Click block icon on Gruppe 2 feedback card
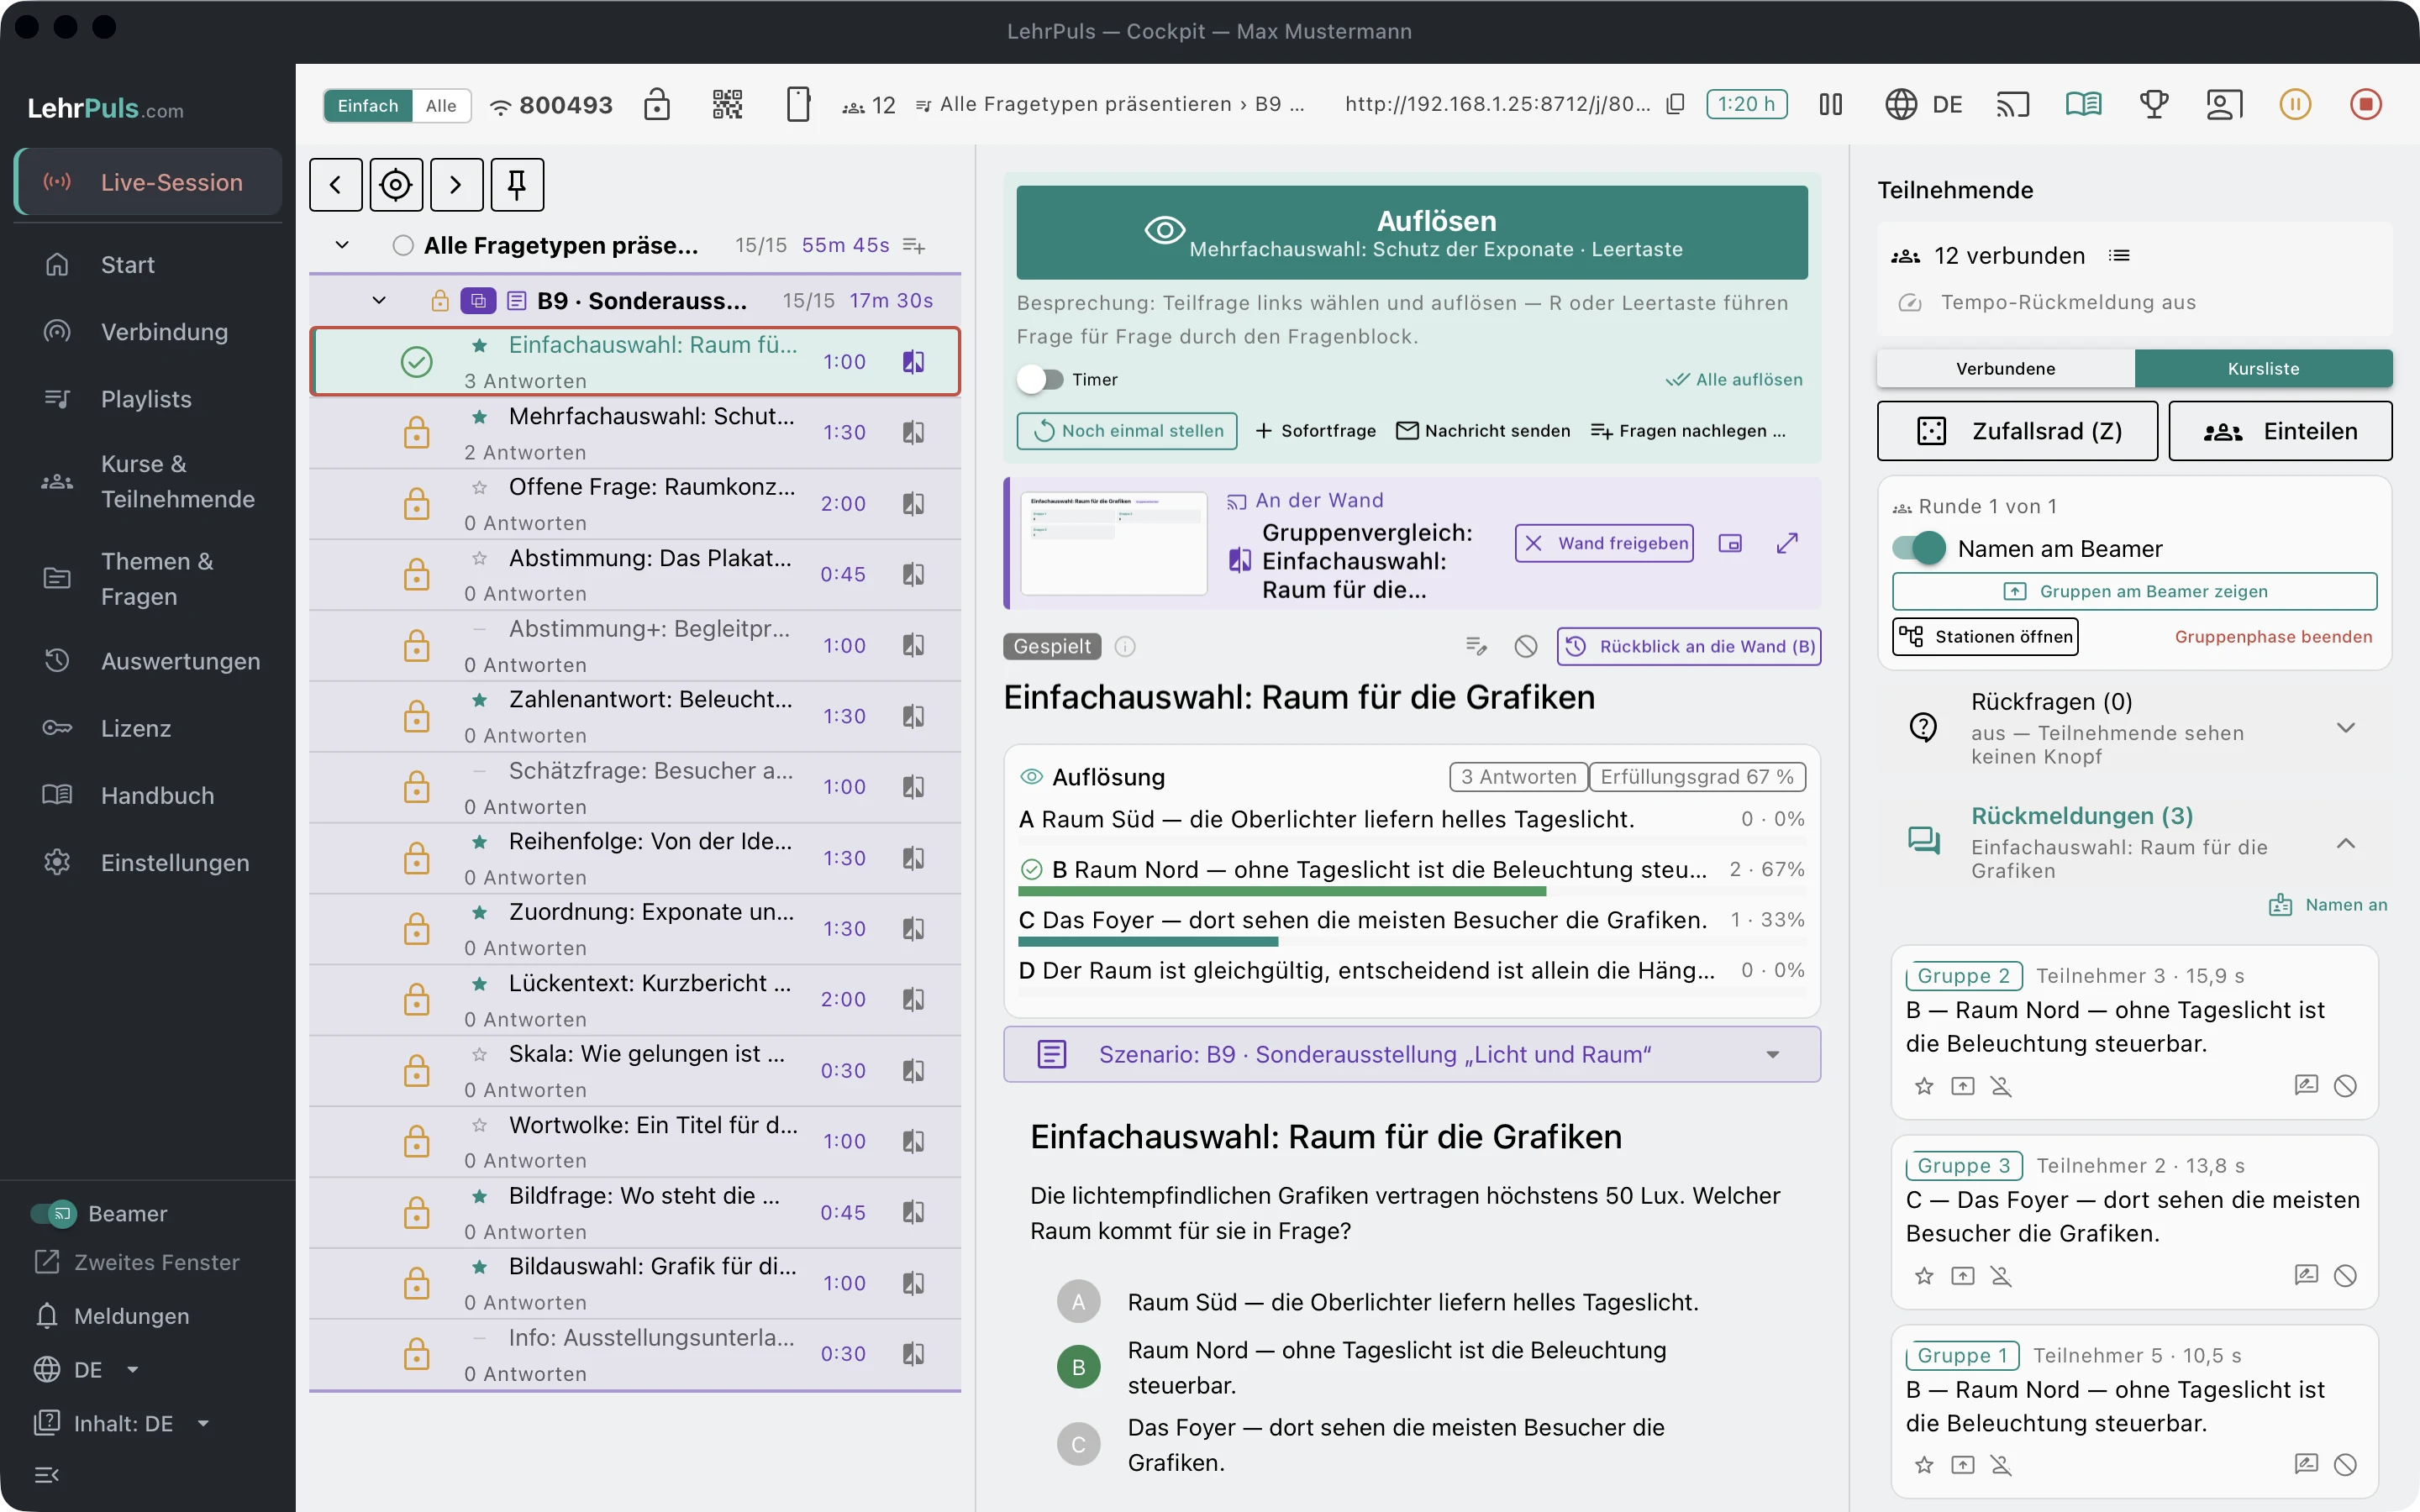 [x=2345, y=1086]
